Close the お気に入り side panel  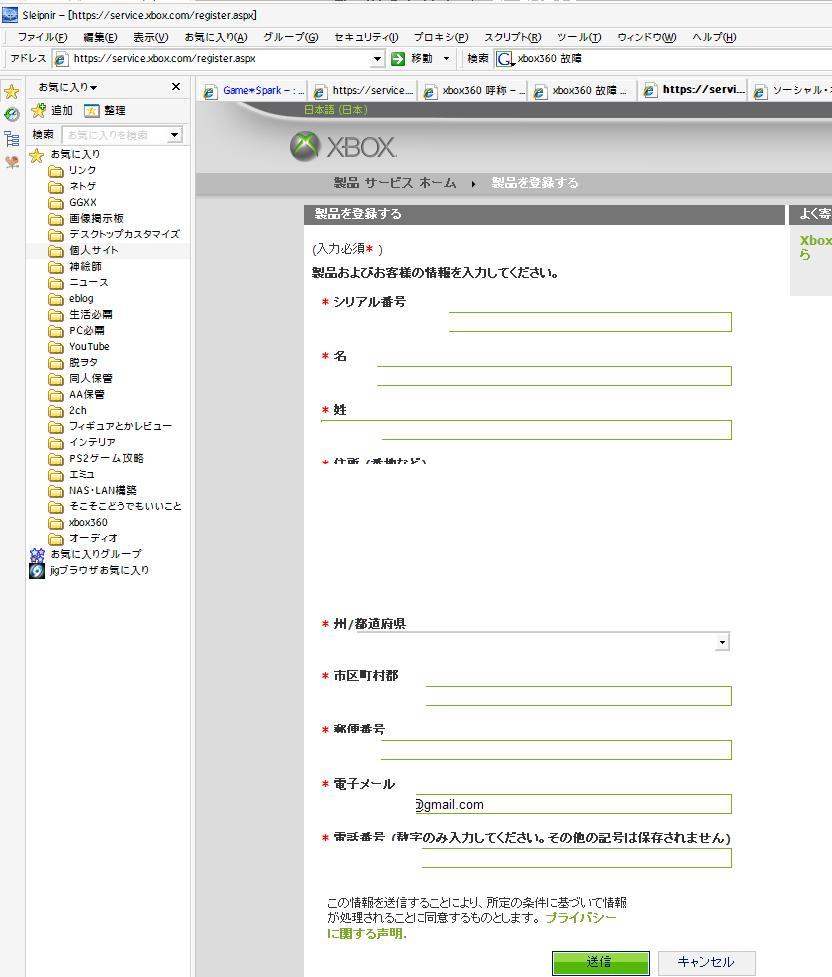click(176, 87)
